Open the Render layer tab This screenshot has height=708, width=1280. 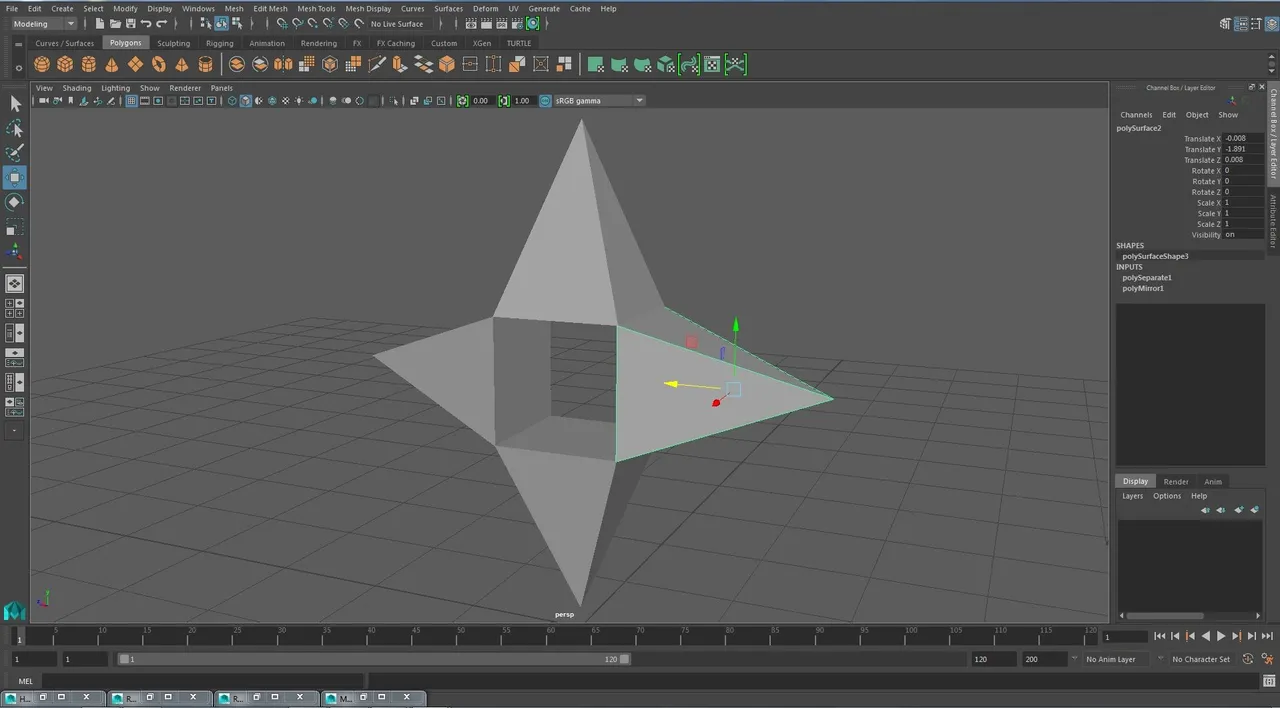(1176, 481)
